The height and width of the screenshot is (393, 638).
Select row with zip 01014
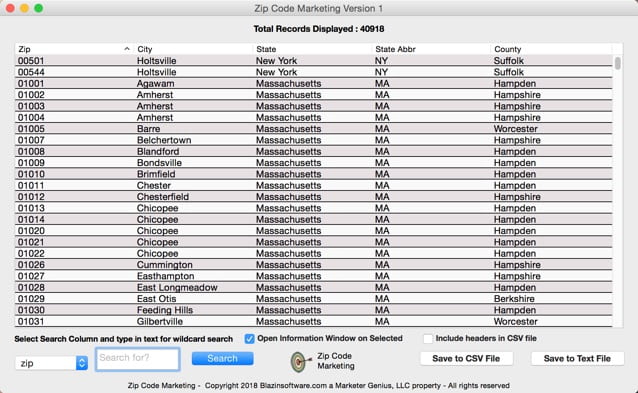[x=313, y=220]
